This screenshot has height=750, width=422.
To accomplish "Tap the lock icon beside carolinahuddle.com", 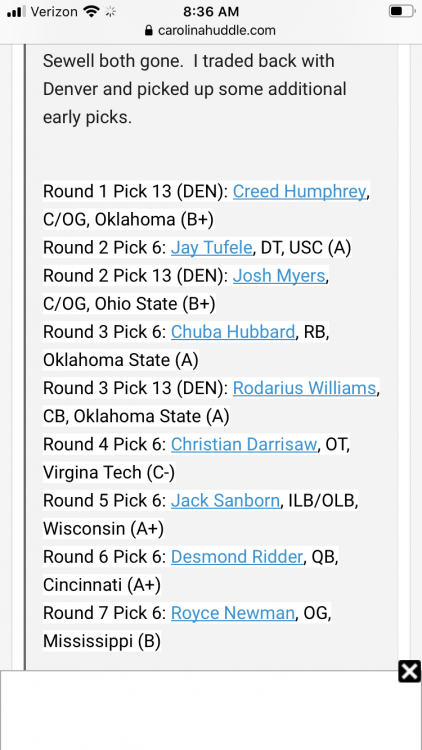I will click(x=149, y=31).
